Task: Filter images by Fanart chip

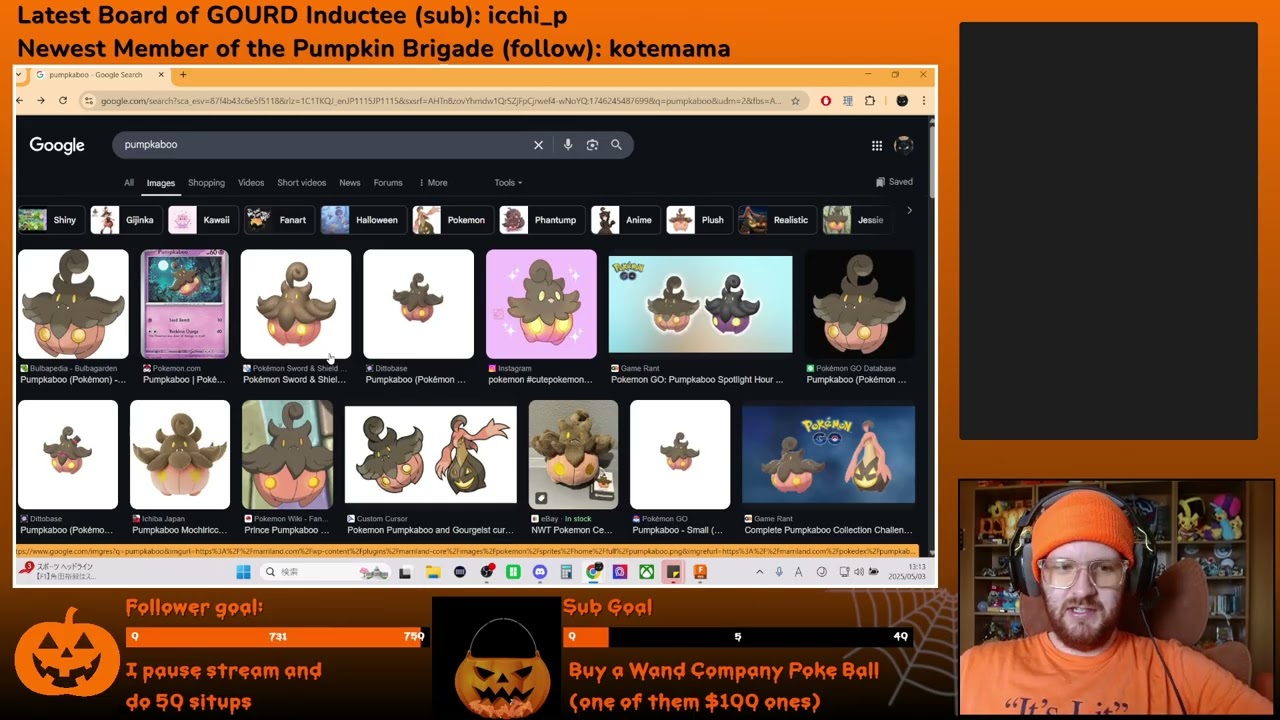Action: 279,220
